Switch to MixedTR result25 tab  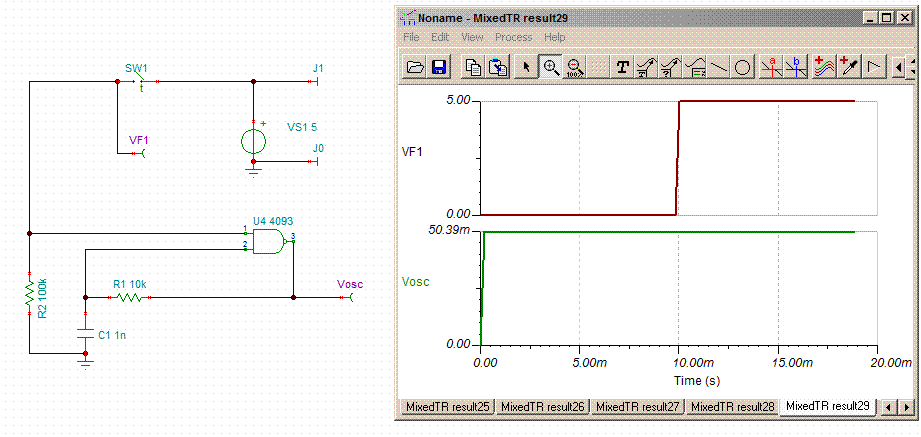pos(448,406)
